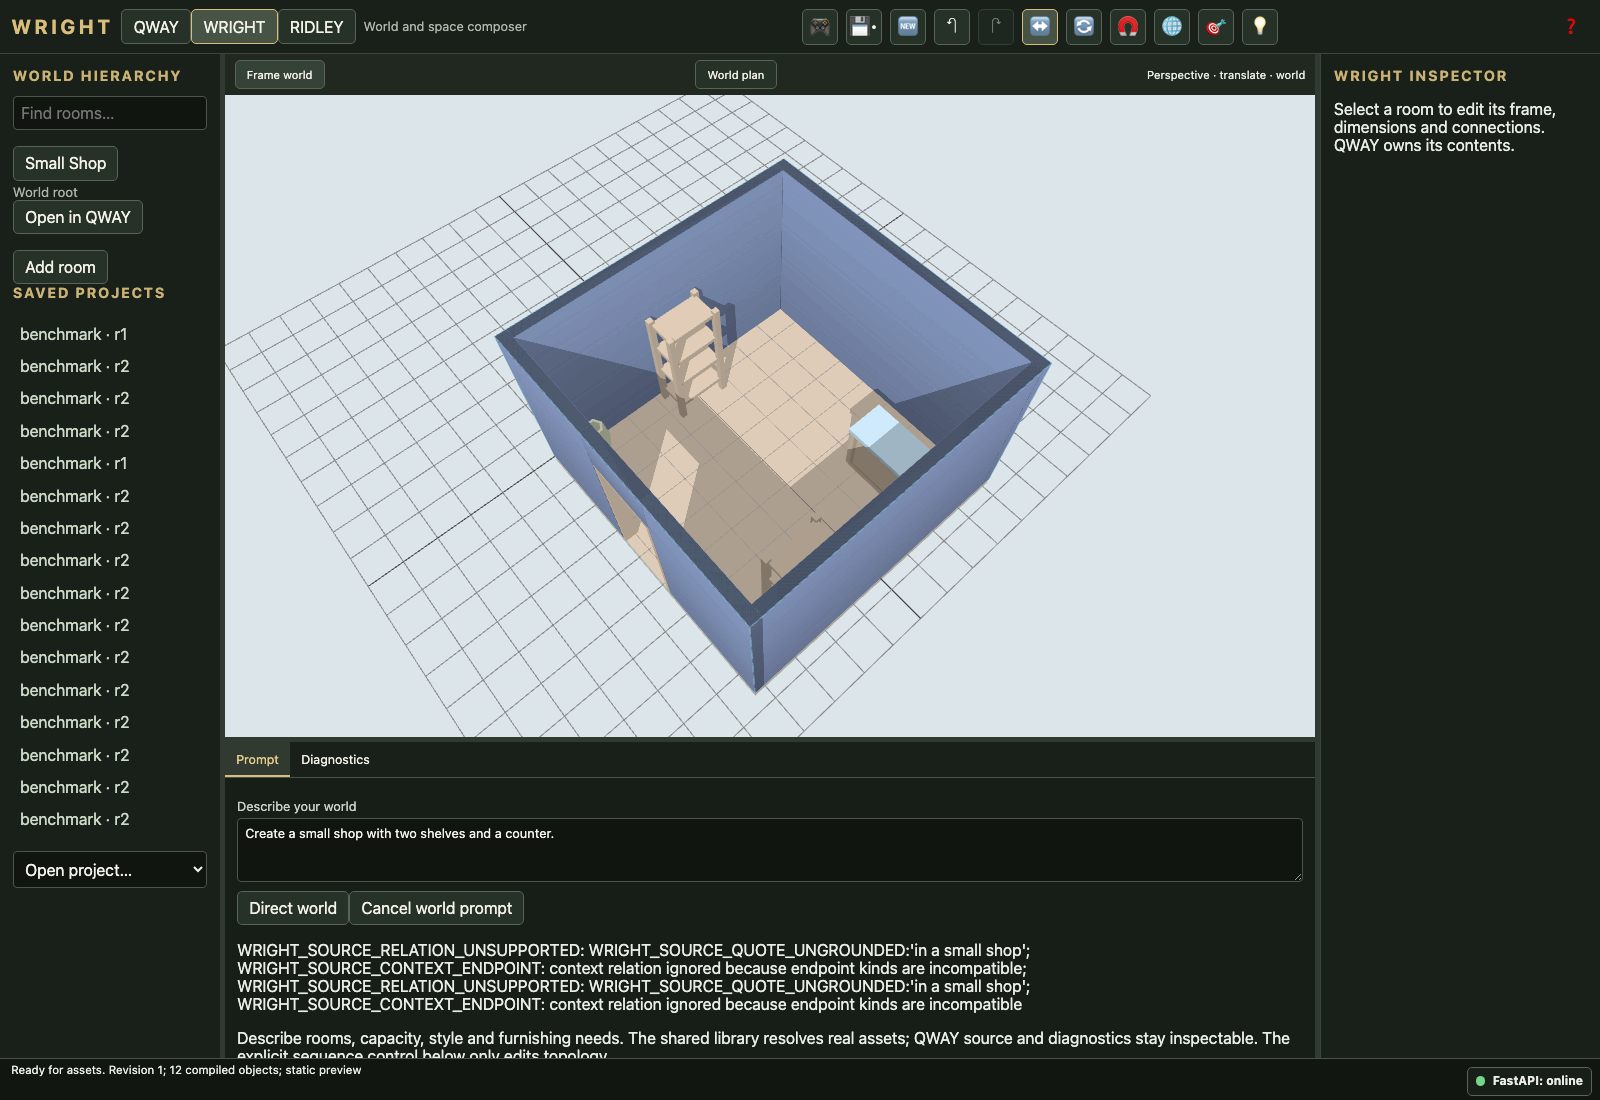The width and height of the screenshot is (1600, 1100).
Task: Focus the Find rooms search field
Action: [110, 113]
